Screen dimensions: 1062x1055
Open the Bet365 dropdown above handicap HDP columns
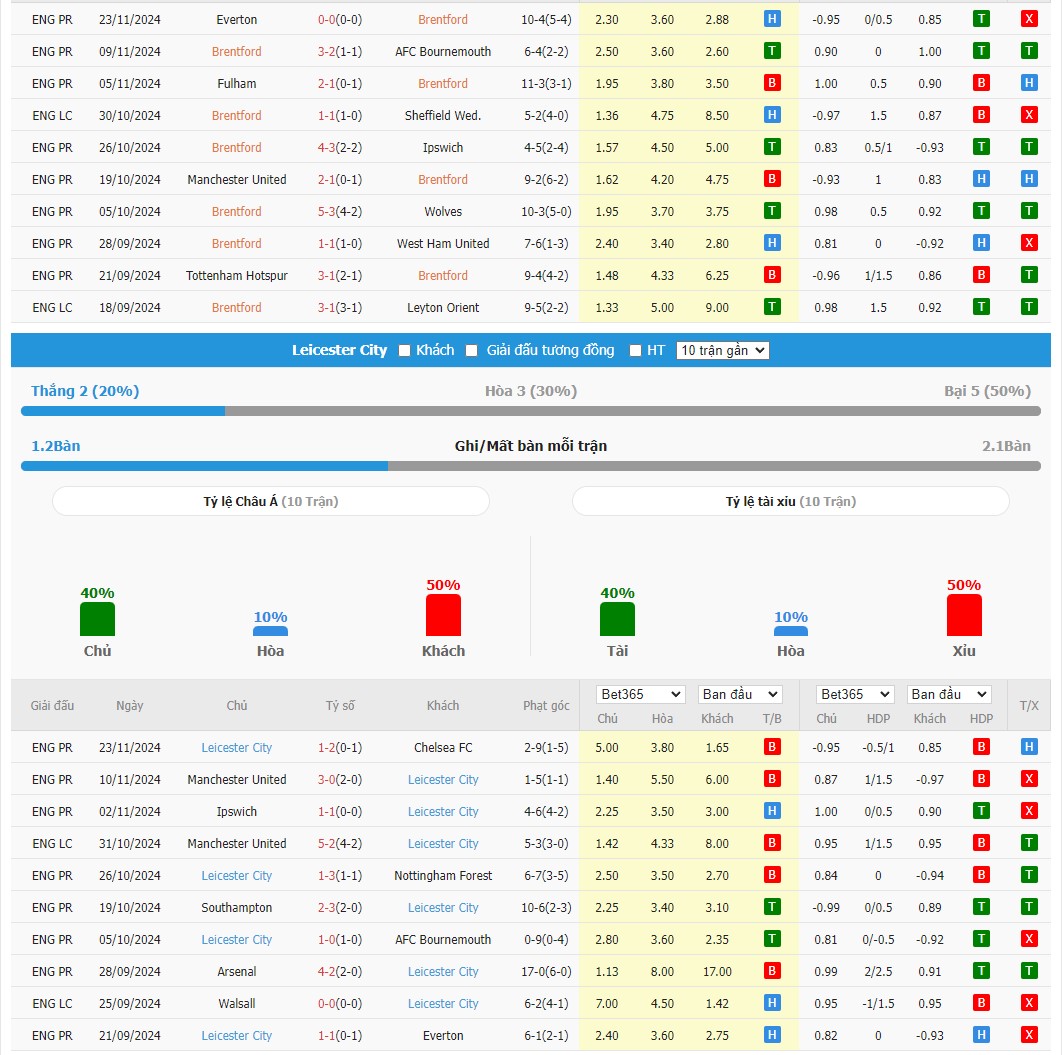[x=855, y=694]
